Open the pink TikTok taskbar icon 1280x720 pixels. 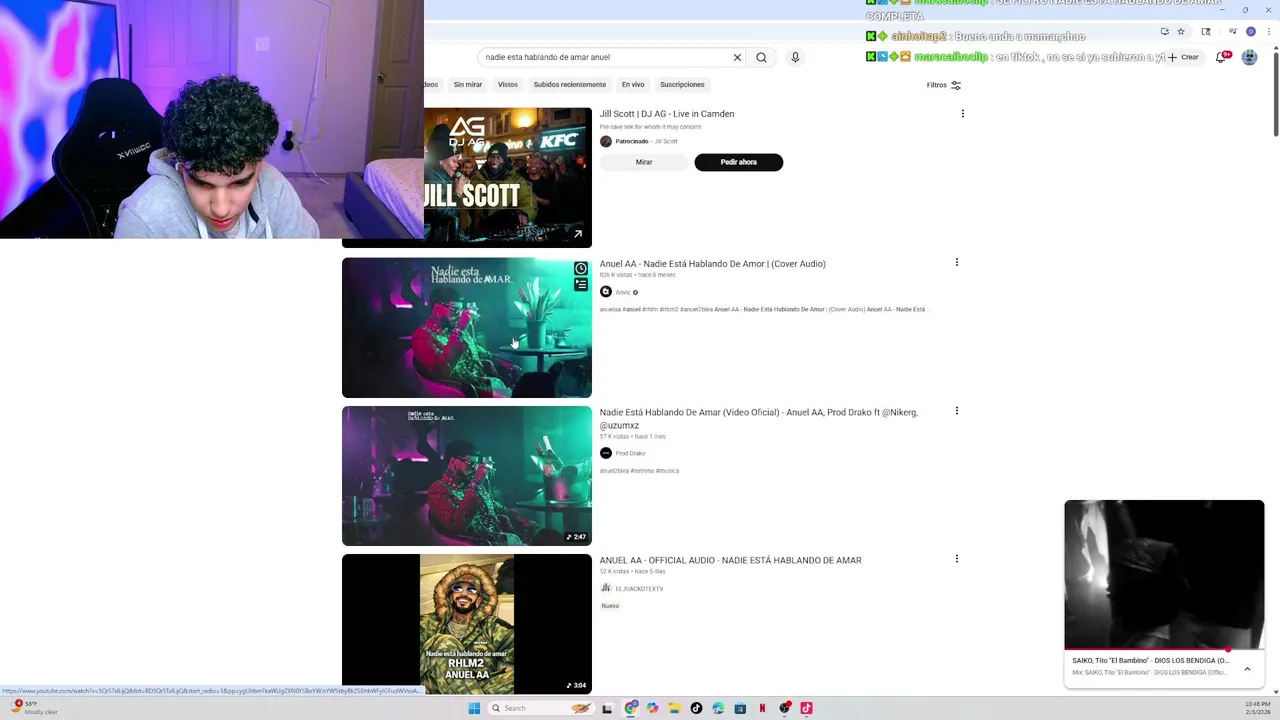tap(806, 708)
